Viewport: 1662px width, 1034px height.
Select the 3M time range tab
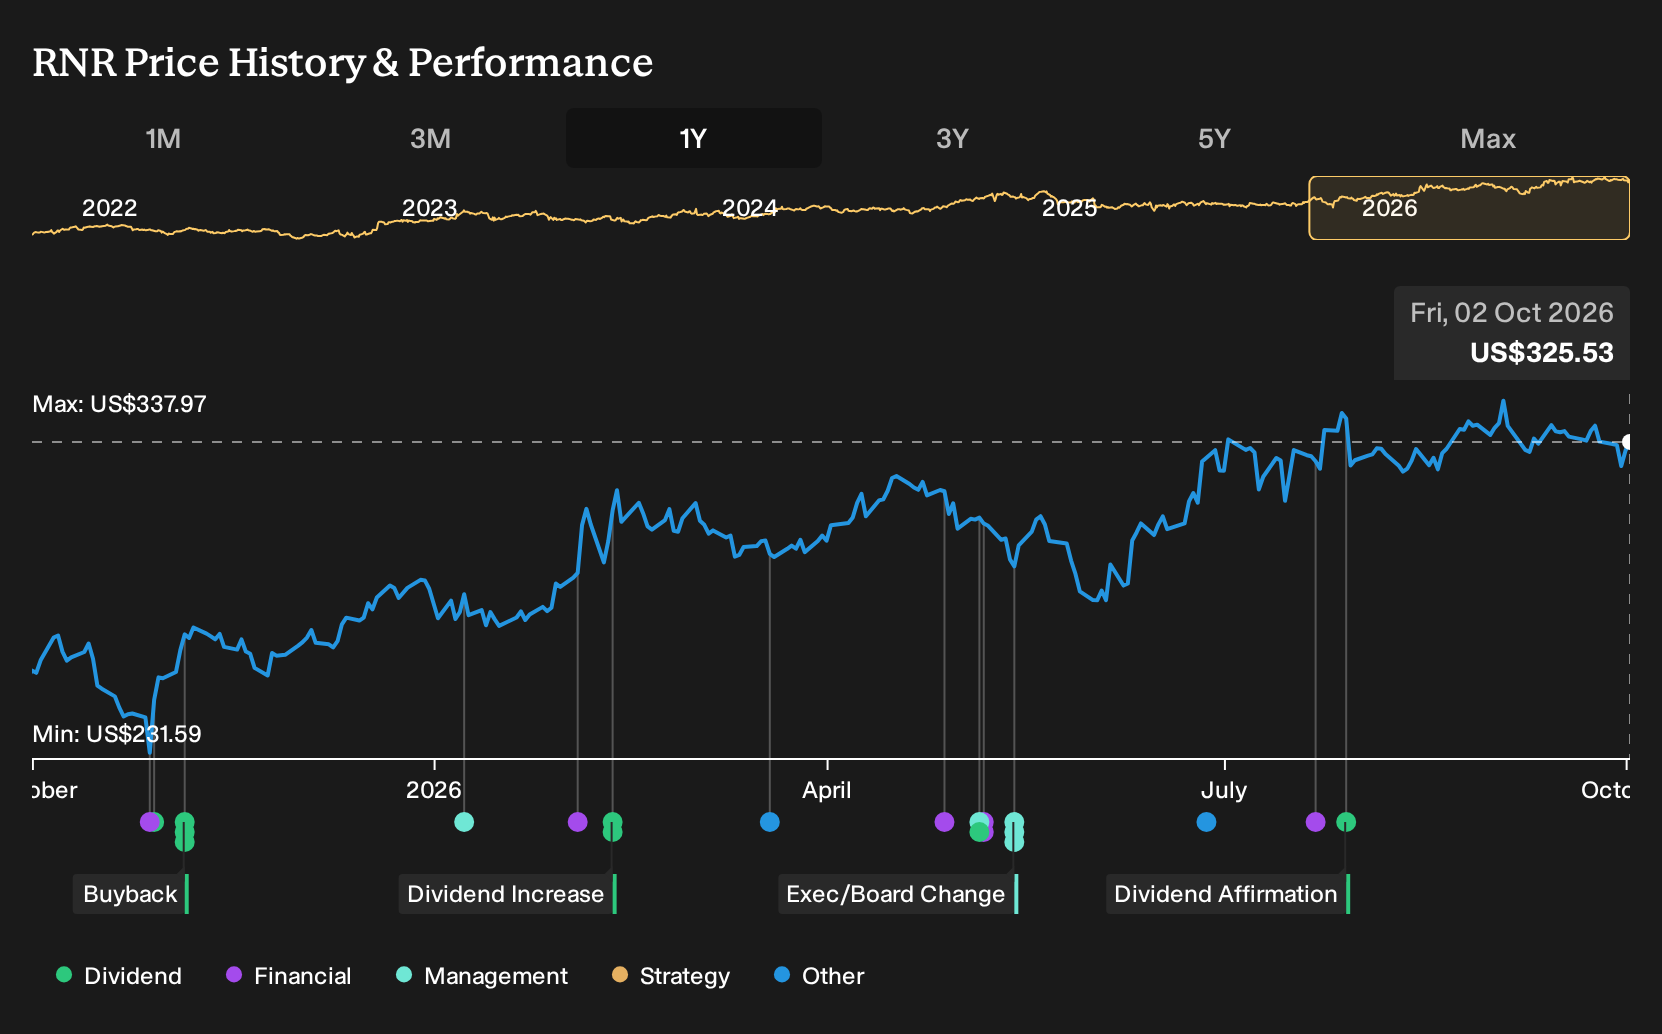click(430, 138)
